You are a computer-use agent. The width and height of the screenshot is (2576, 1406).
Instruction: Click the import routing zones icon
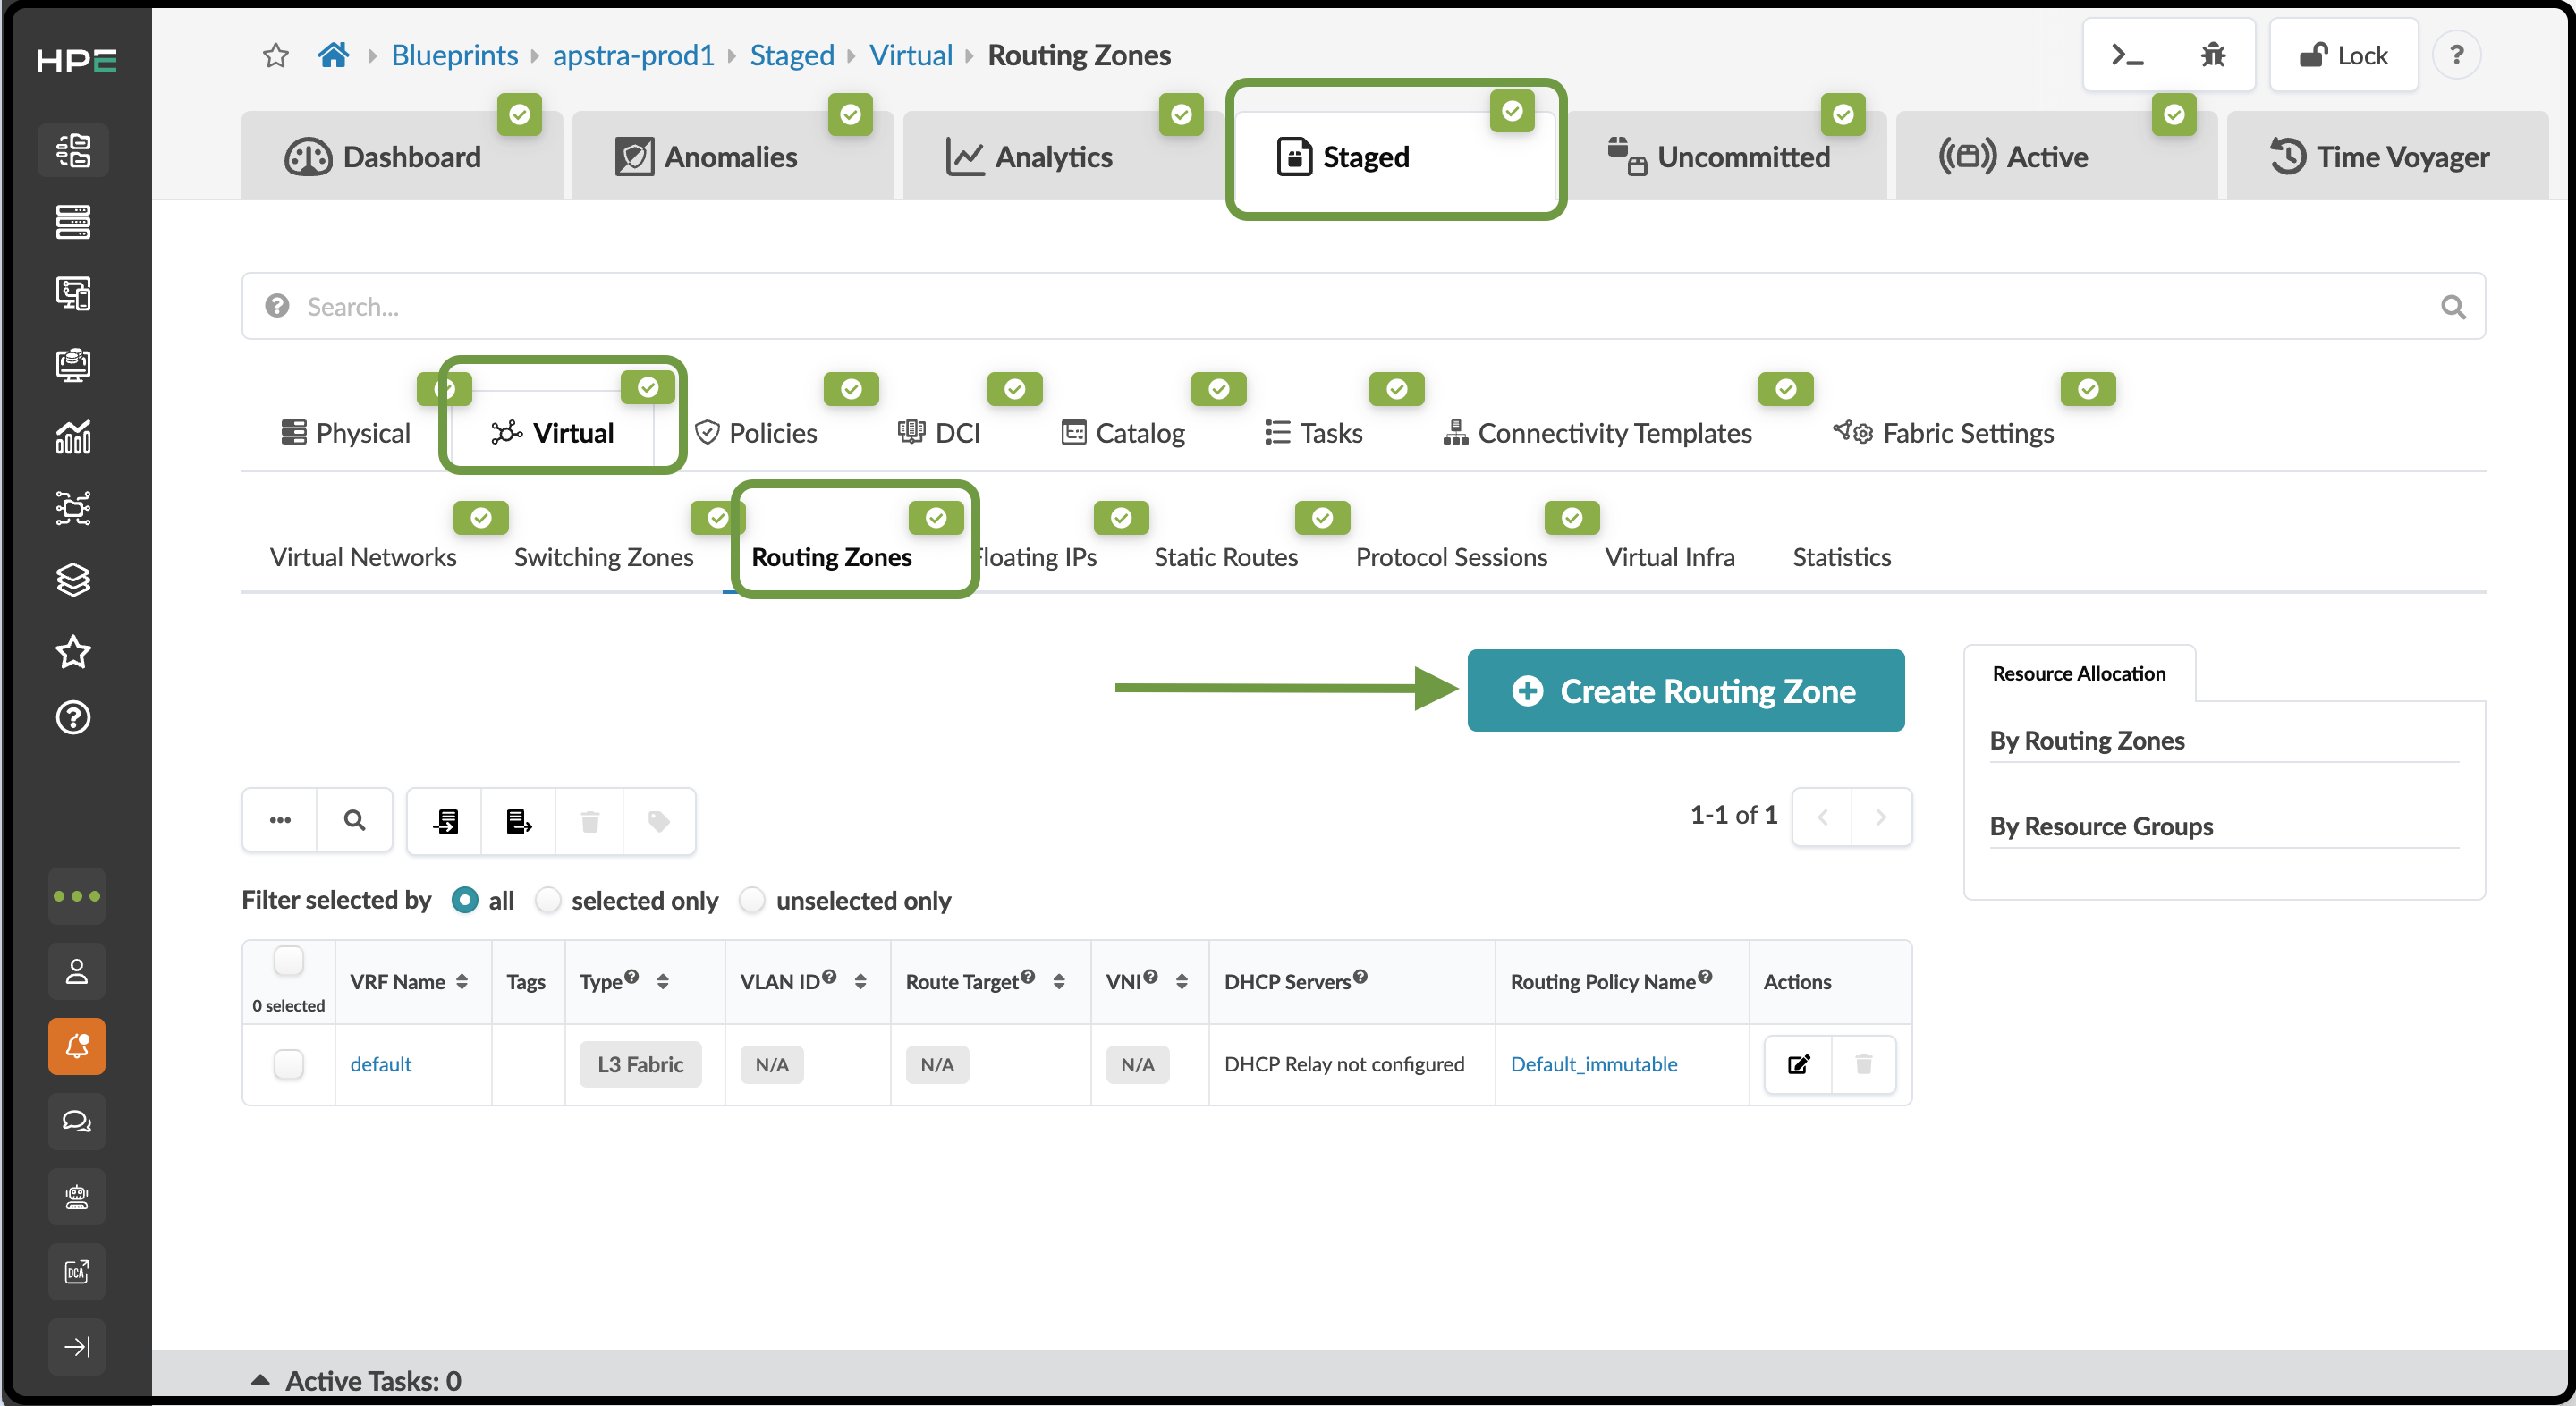[446, 821]
